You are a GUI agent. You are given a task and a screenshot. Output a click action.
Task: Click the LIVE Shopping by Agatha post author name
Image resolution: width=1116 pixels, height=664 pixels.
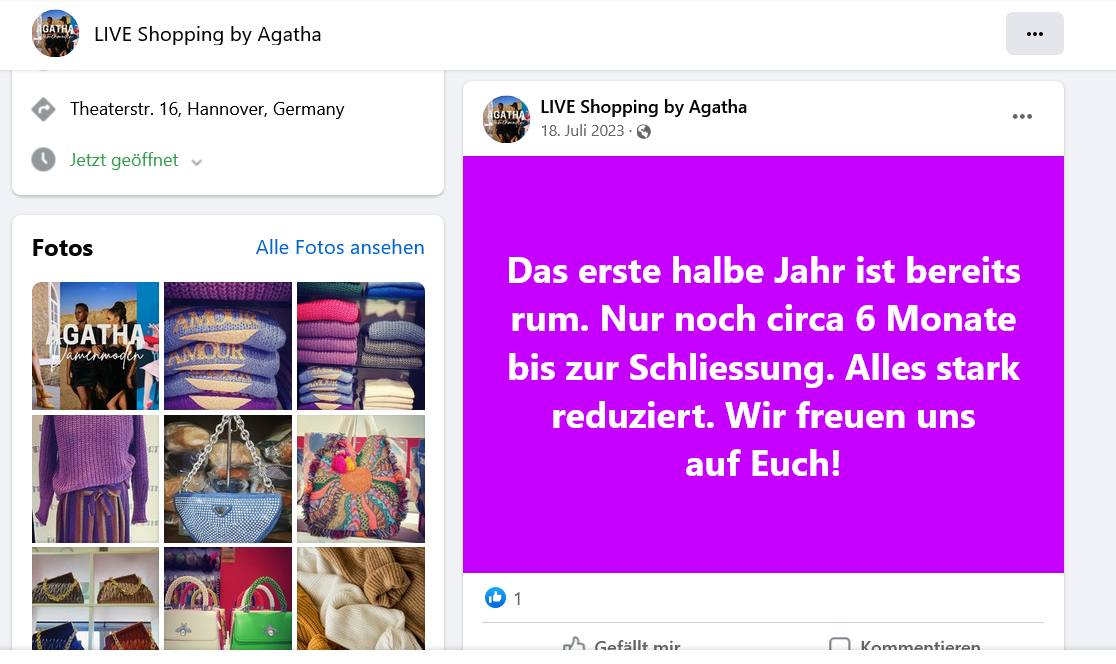(x=643, y=107)
